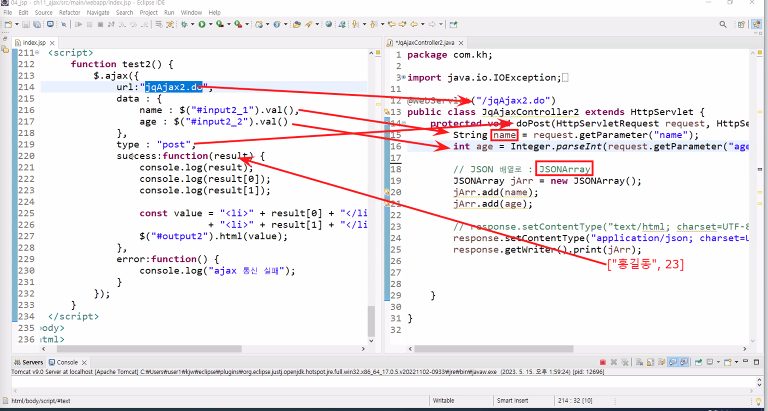Click the Terminate stop square in main toolbar
The image size is (768, 411).
click(100, 24)
